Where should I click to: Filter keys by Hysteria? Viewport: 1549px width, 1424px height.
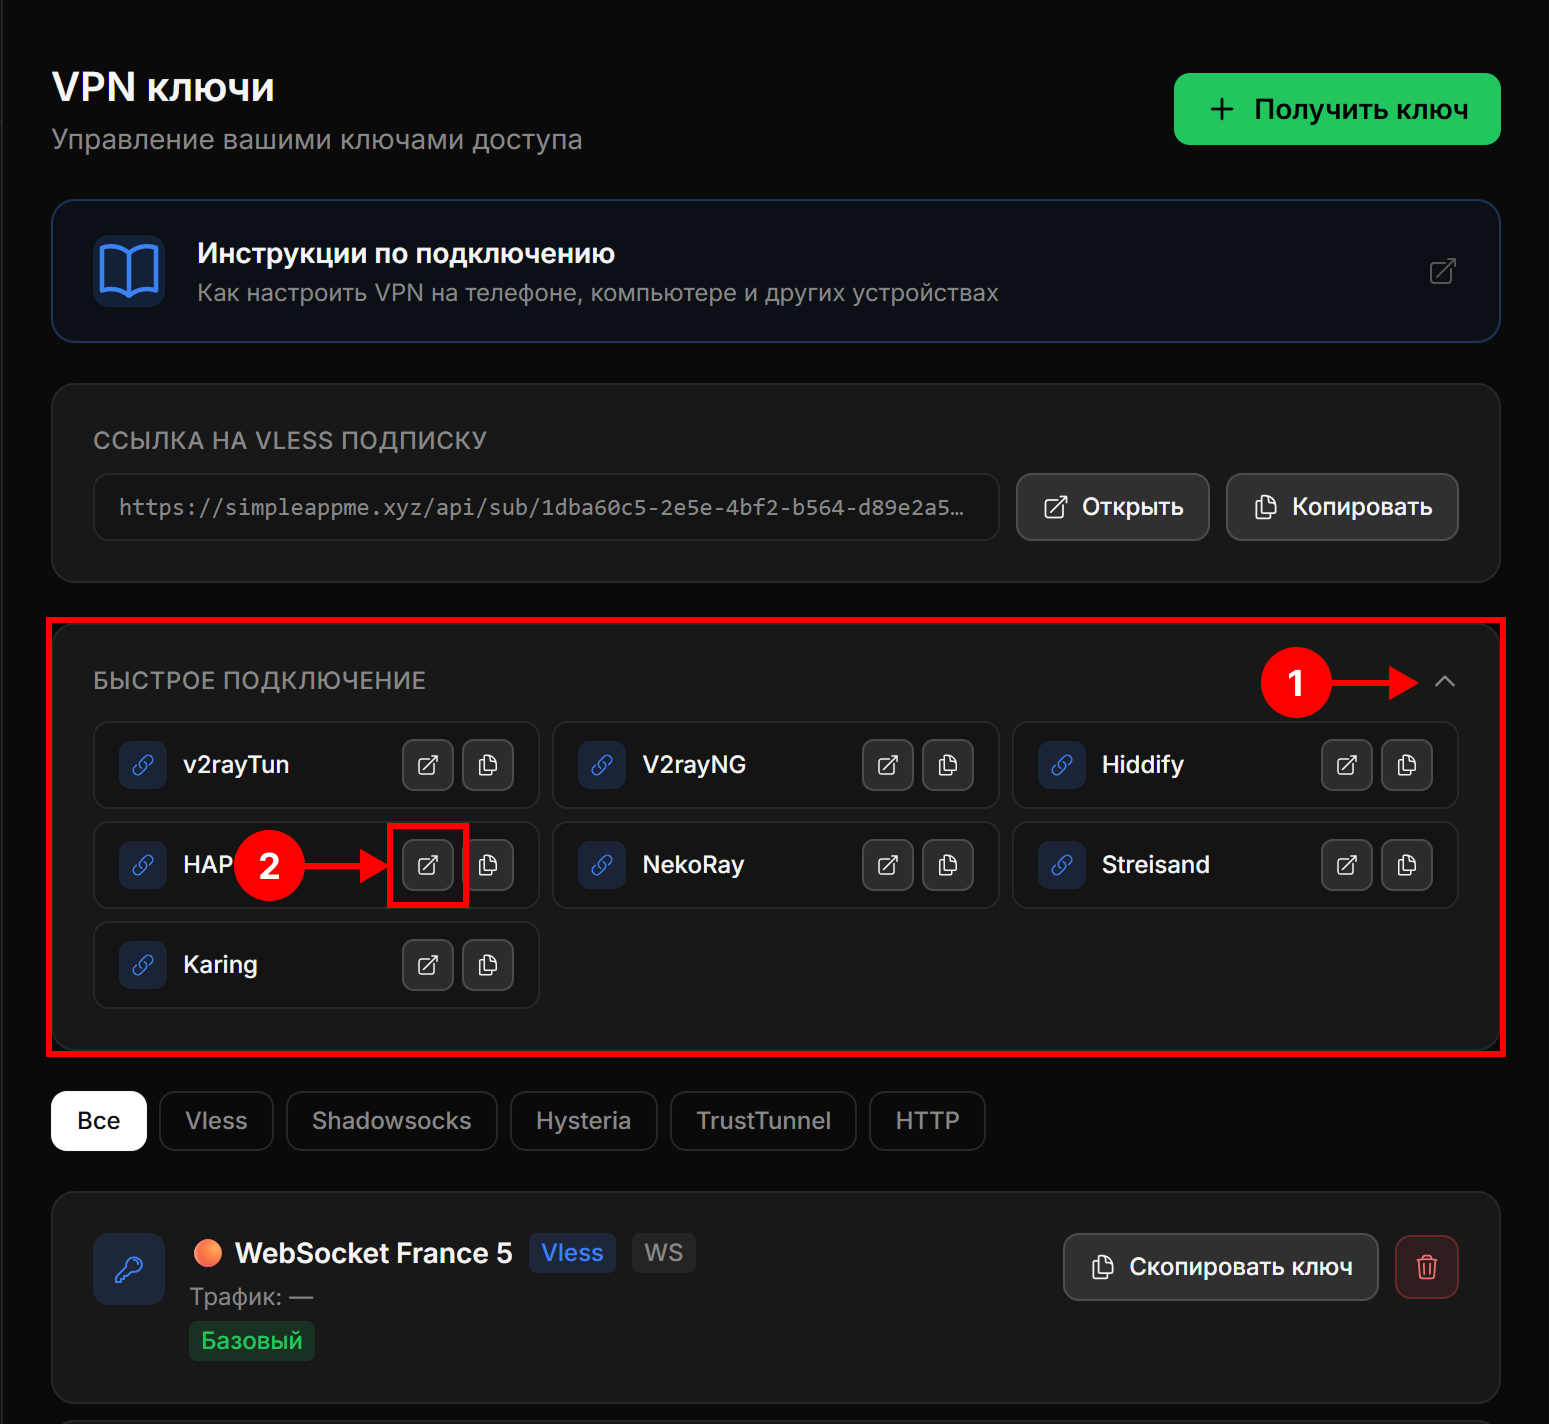(583, 1121)
